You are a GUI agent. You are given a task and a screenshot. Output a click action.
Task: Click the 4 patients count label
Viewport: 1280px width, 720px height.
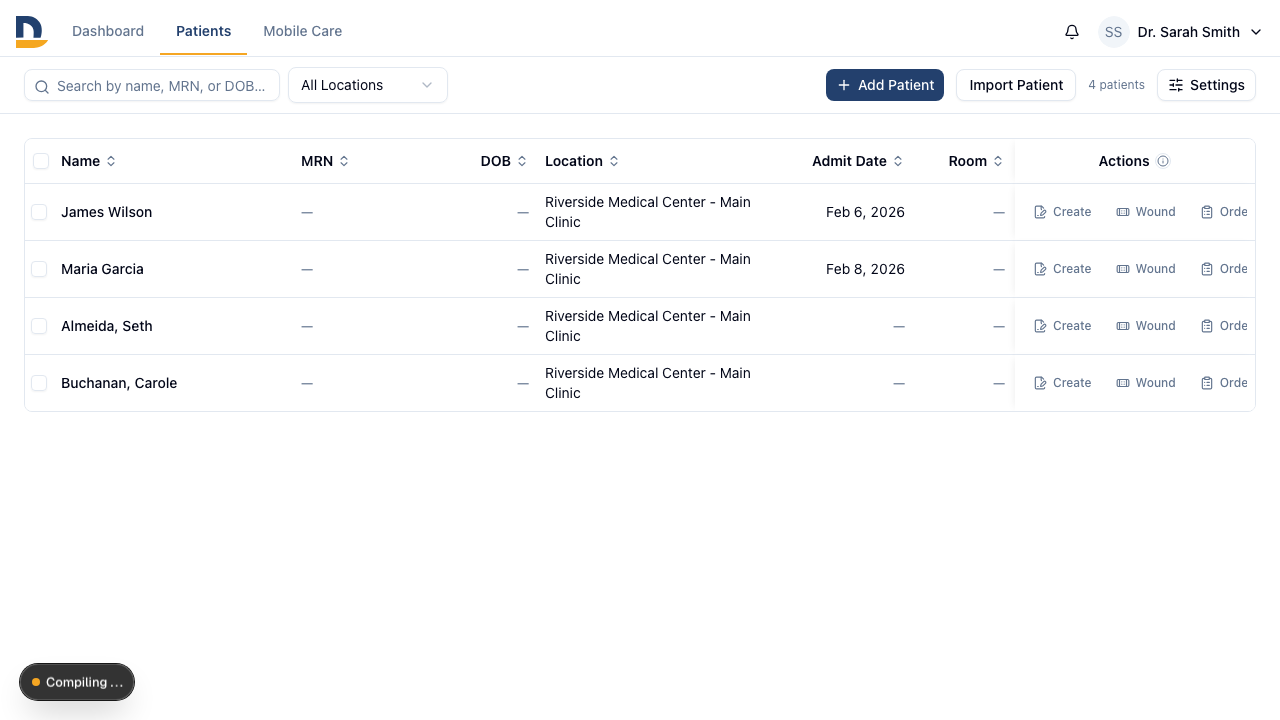click(x=1116, y=85)
